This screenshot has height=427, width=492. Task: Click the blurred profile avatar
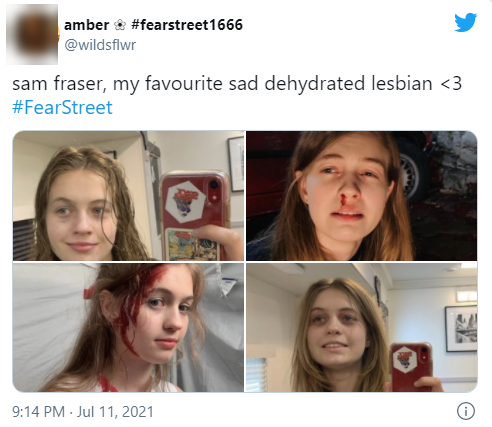(x=32, y=34)
